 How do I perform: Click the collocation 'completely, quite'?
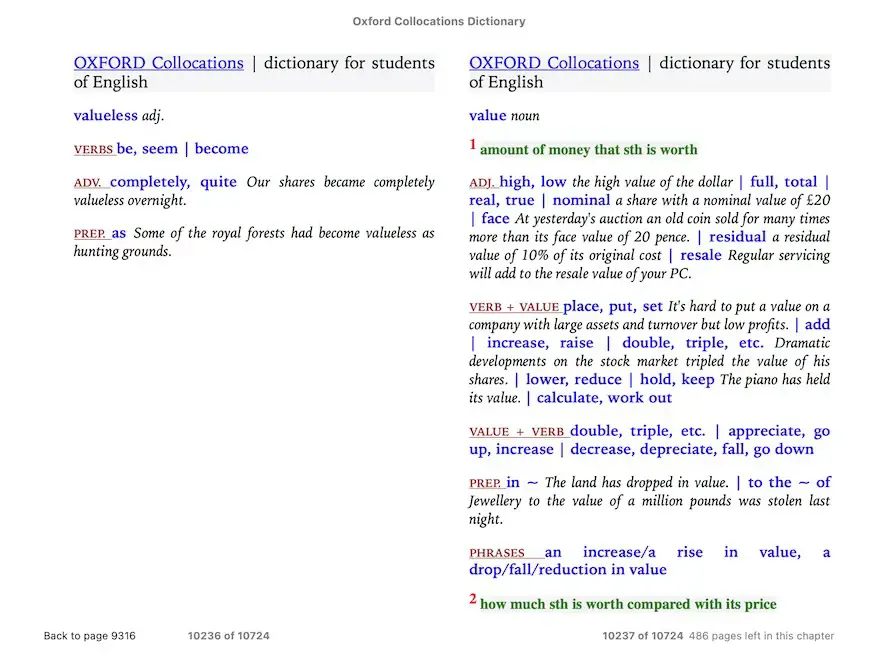[x=173, y=182]
